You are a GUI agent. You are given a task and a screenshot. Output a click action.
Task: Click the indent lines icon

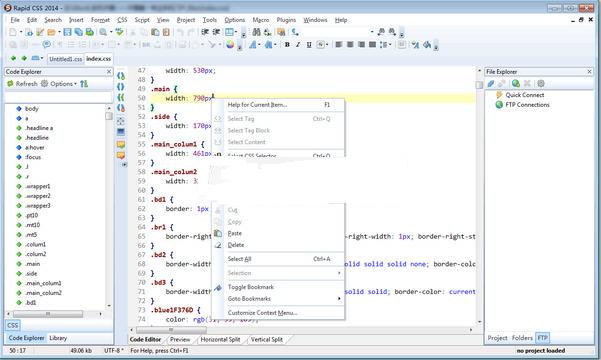(205, 33)
